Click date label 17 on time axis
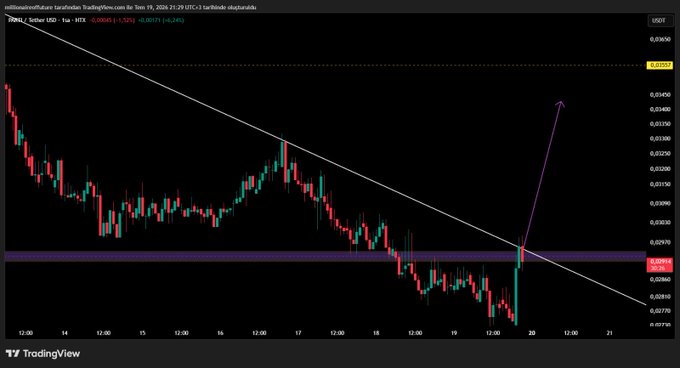 click(298, 333)
